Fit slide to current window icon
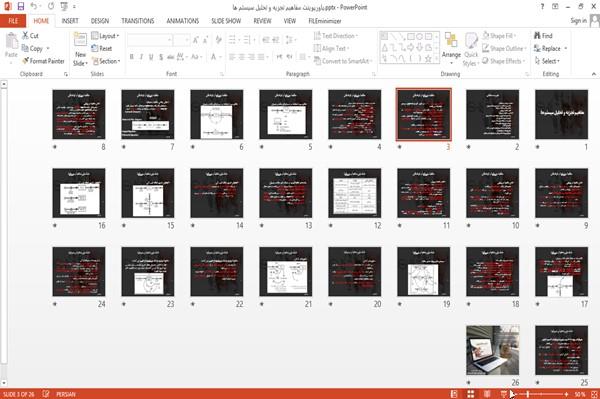This screenshot has width=600, height=399. (594, 394)
